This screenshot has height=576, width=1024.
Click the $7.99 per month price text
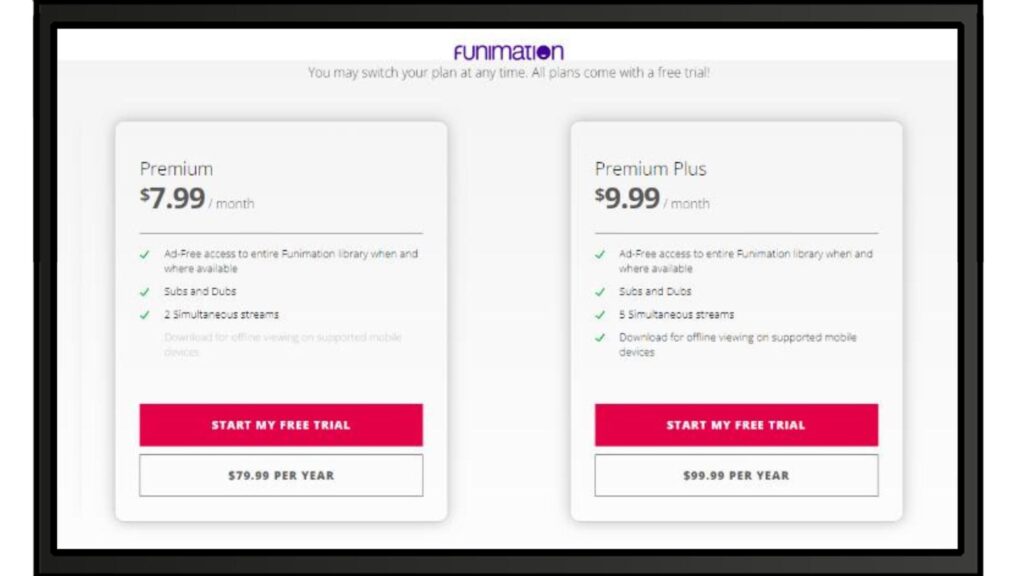pyautogui.click(x=195, y=197)
